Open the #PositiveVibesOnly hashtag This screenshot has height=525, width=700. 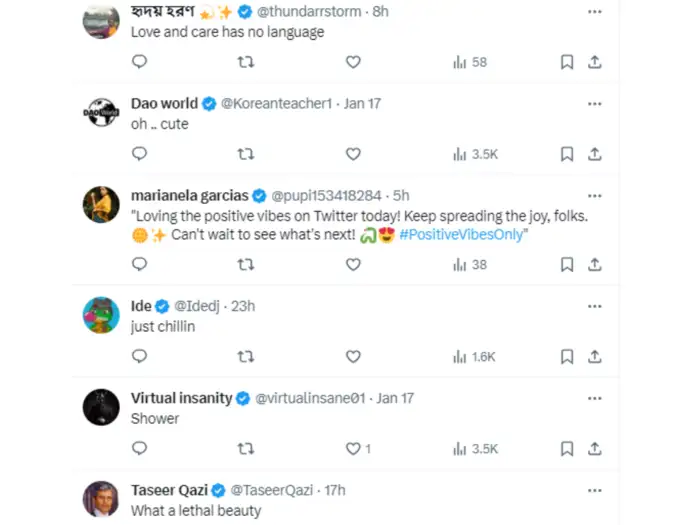(x=462, y=236)
